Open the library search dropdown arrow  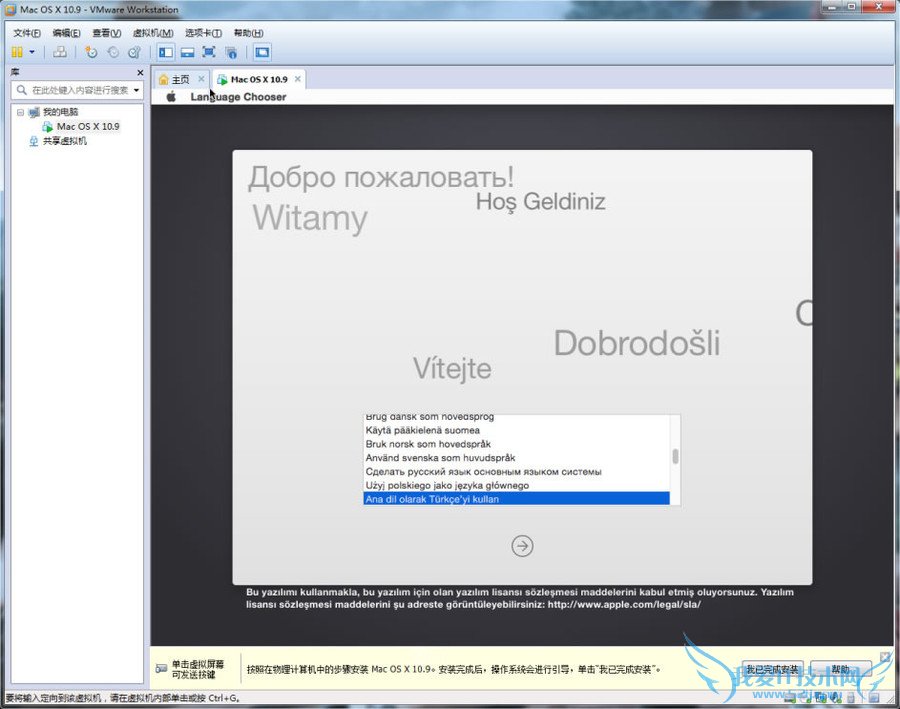pos(136,90)
